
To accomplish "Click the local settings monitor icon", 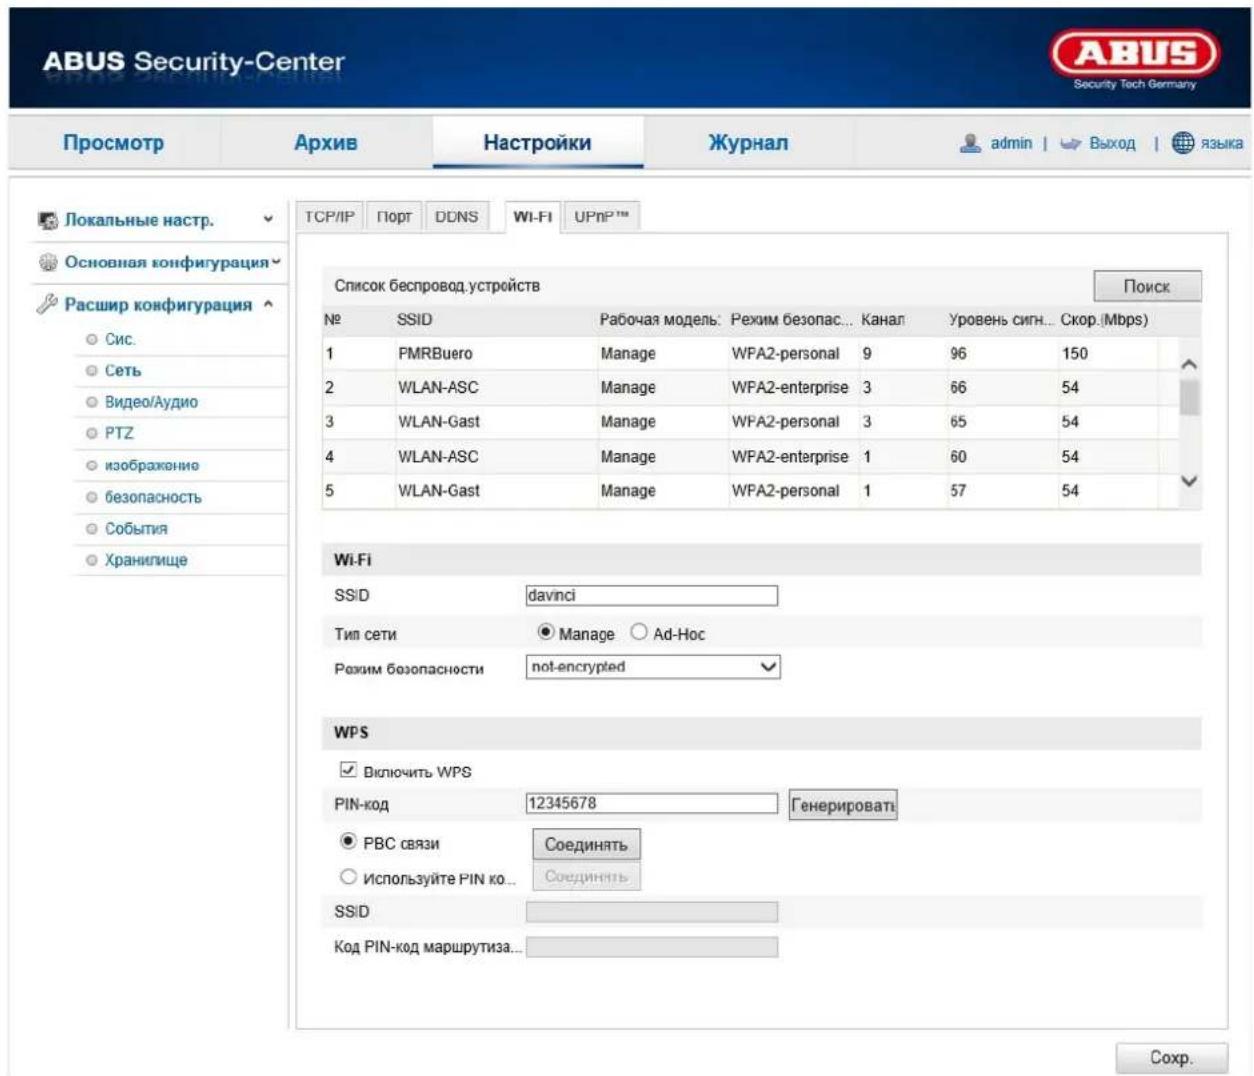I will [x=47, y=220].
